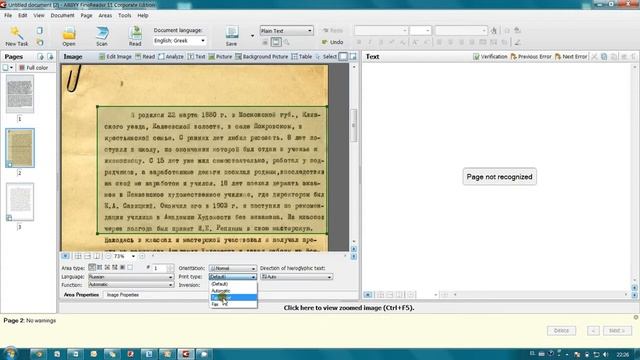
Task: Switch to Area Properties tab
Action: pyautogui.click(x=81, y=295)
